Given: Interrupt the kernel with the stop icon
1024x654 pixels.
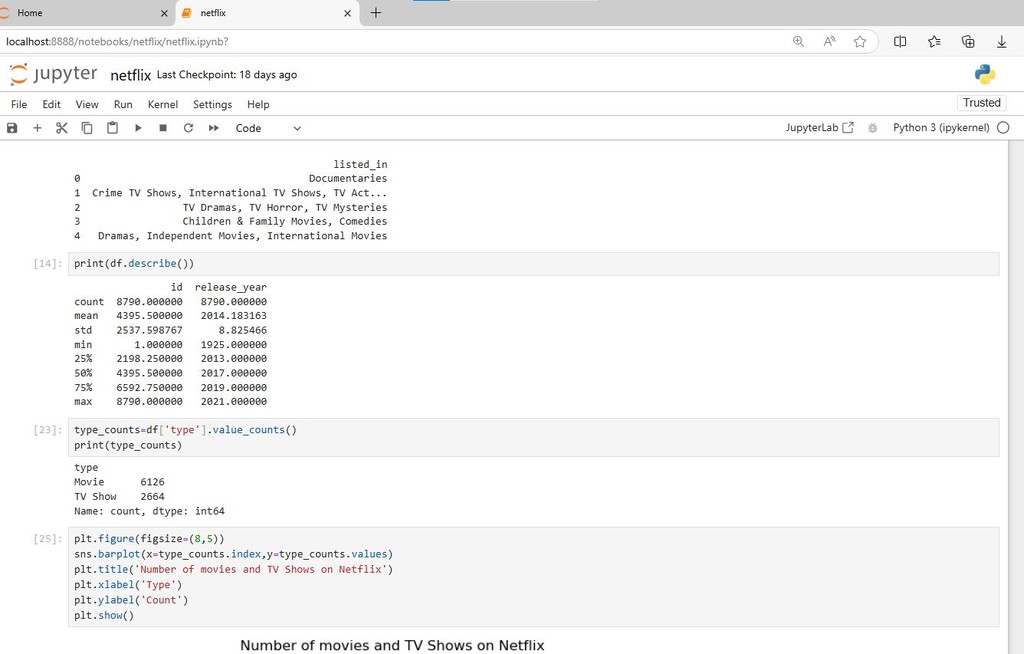Looking at the screenshot, I should tap(163, 128).
